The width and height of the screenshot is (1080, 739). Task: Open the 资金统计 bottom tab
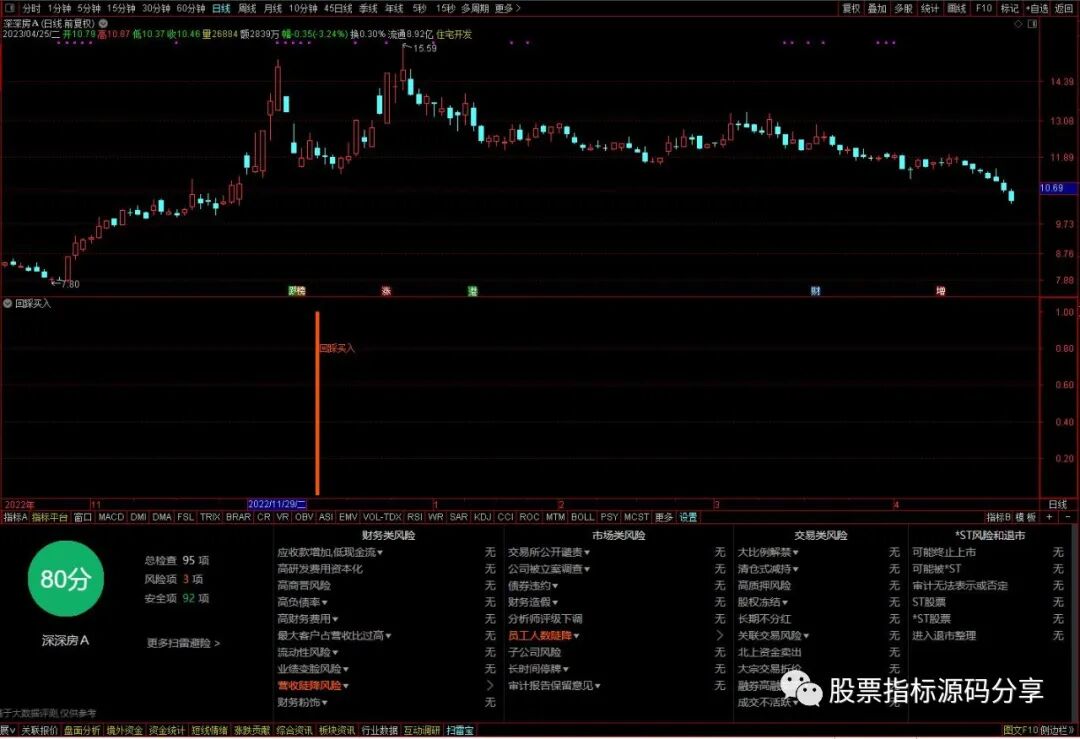click(x=167, y=730)
